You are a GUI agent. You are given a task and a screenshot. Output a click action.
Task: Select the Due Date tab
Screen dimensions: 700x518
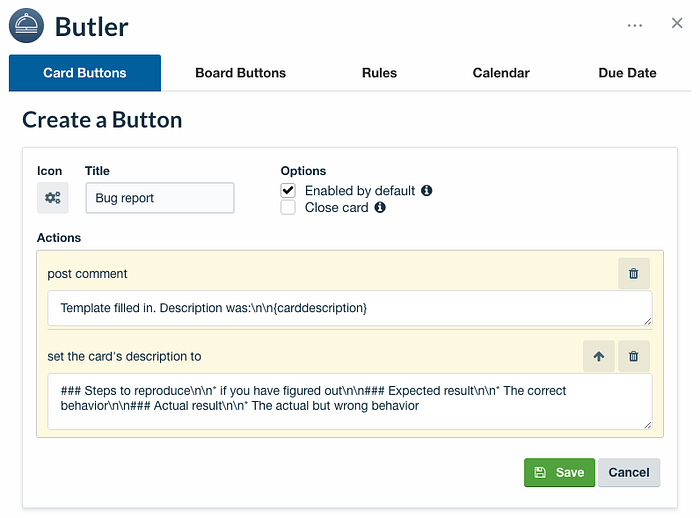[627, 73]
